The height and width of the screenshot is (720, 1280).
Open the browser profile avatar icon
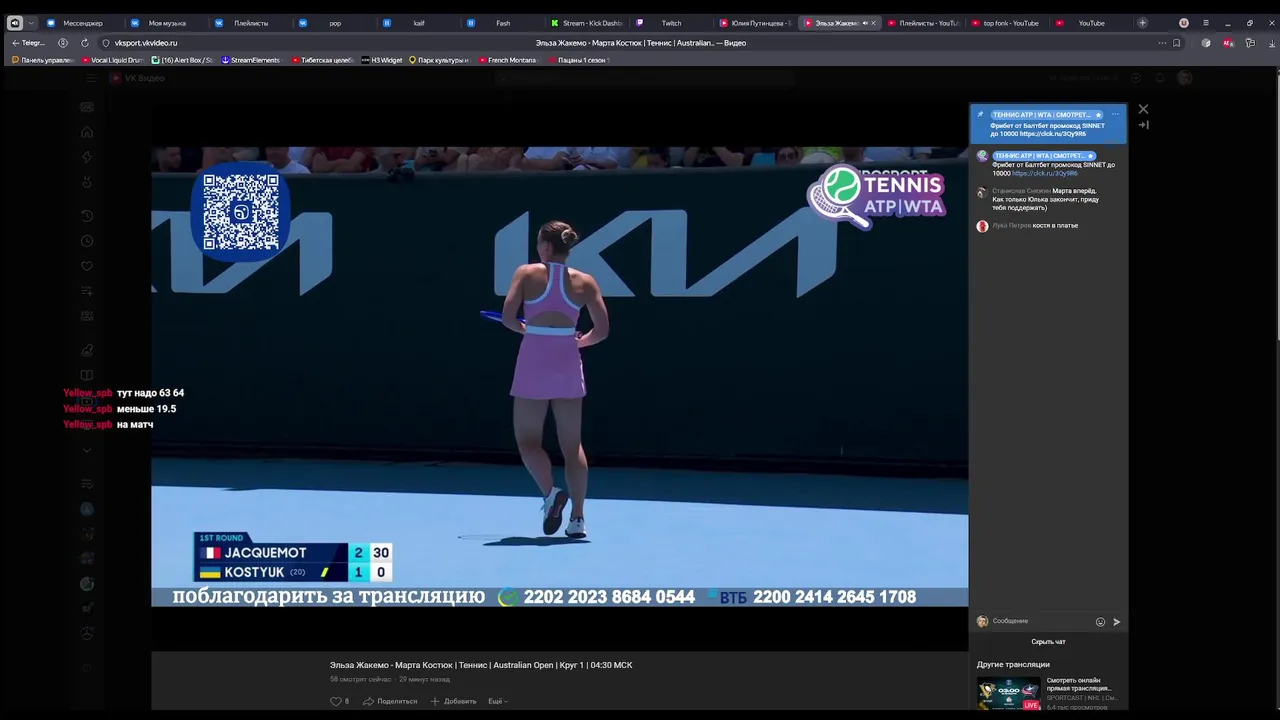click(1184, 23)
